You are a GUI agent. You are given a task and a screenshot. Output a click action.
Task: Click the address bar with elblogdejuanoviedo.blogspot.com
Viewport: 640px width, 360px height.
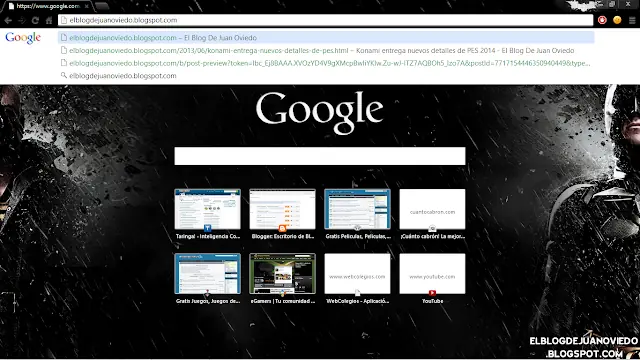(x=325, y=20)
